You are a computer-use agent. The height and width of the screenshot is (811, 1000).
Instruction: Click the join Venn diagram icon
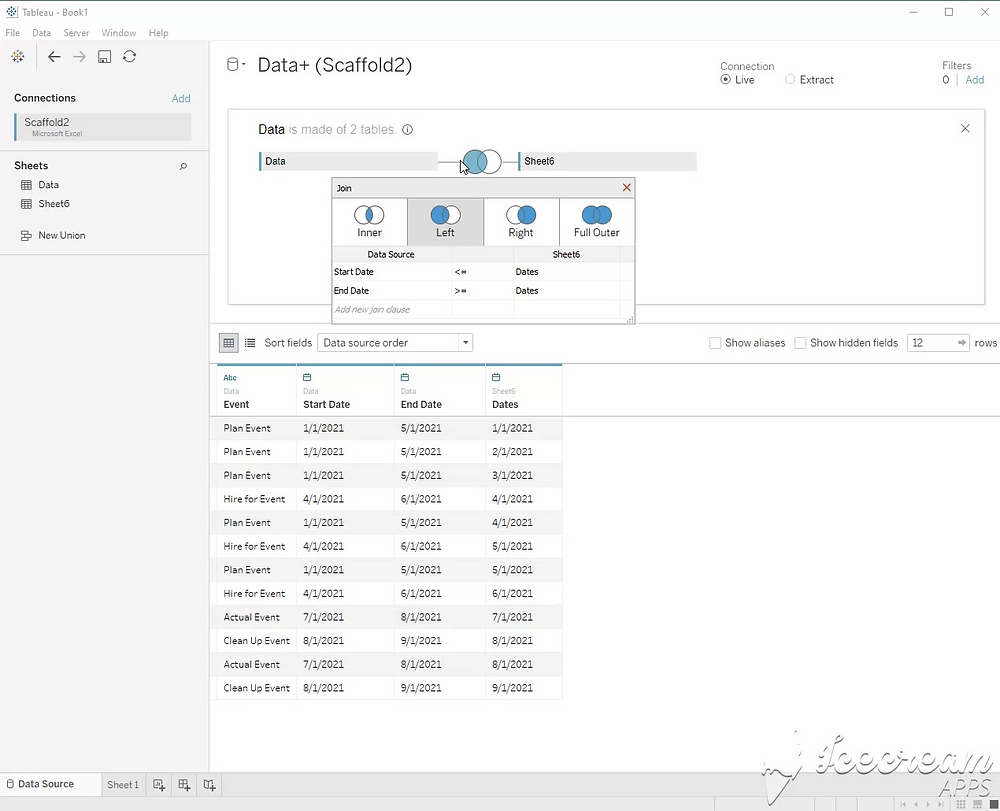click(482, 161)
